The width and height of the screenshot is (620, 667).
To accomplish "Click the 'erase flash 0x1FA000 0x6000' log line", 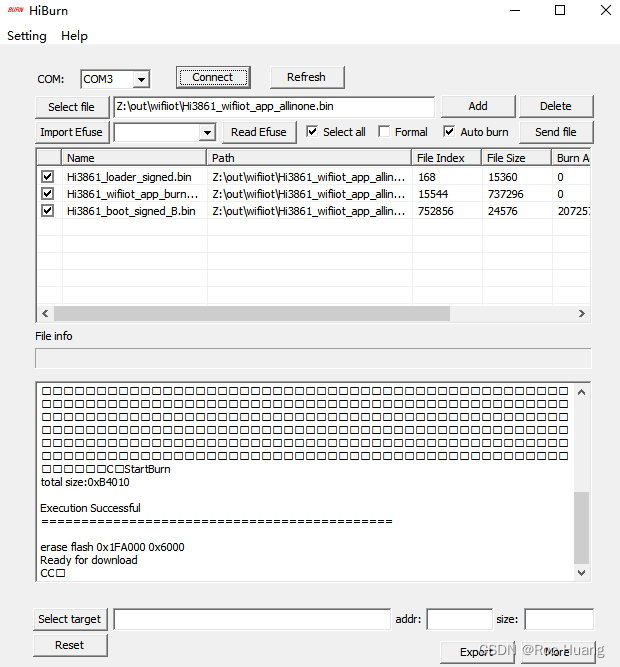I will click(x=112, y=547).
